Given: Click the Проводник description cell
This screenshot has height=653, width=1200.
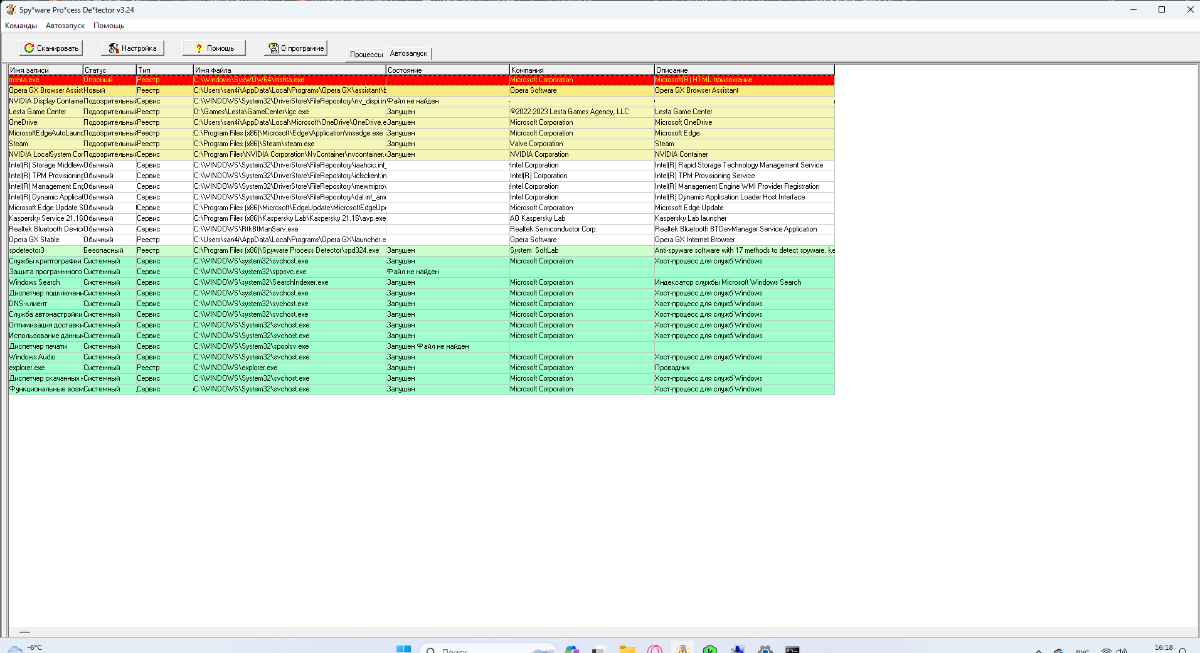Looking at the screenshot, I should click(x=743, y=367).
